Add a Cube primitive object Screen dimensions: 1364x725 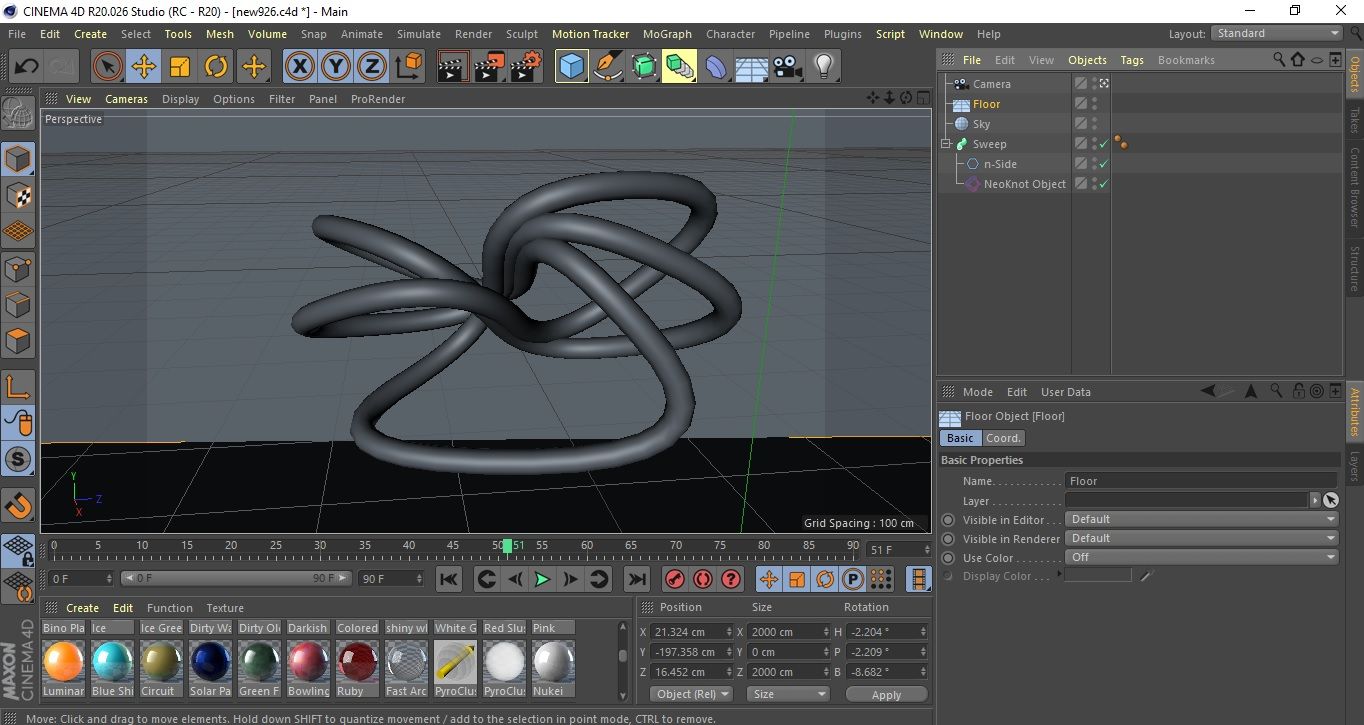[571, 67]
